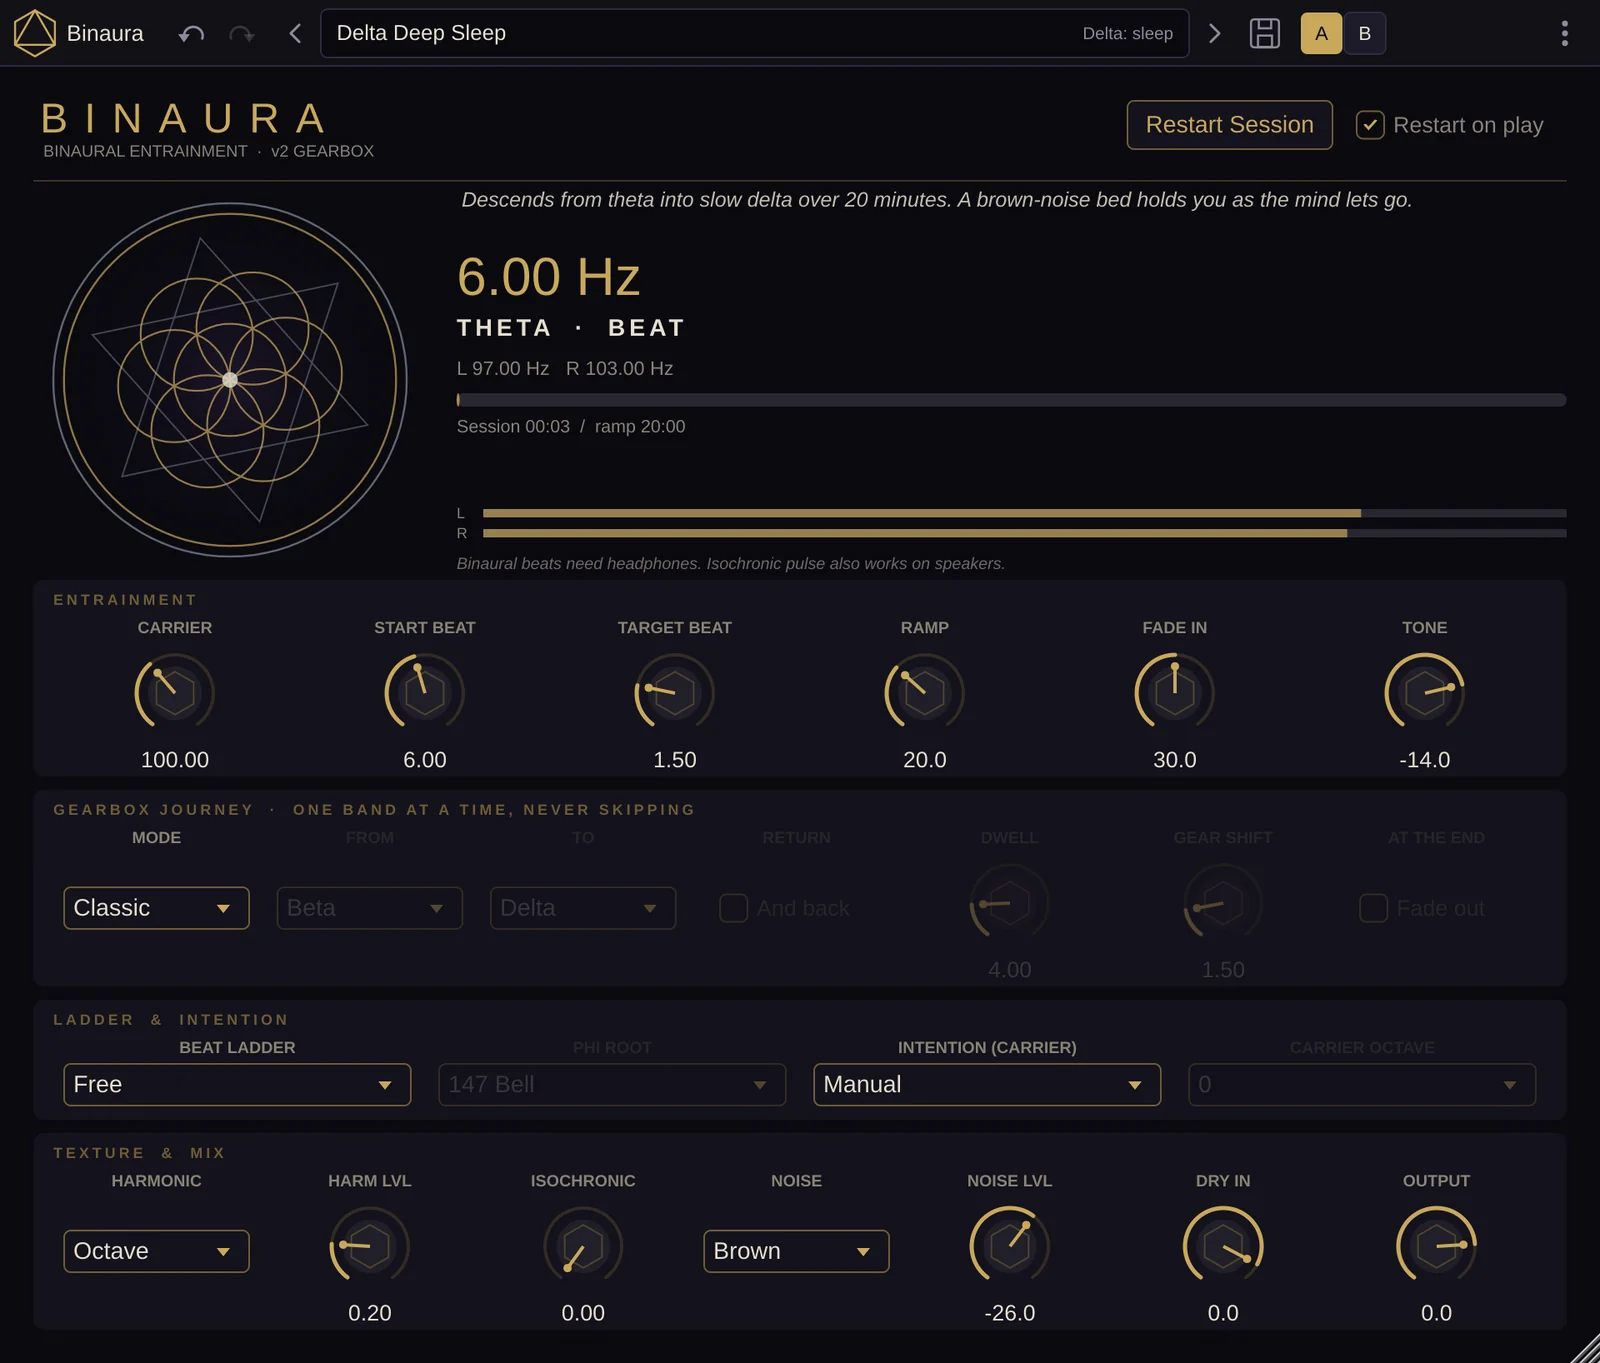Enable the Fade out checkbox
This screenshot has height=1363, width=1600.
coord(1374,908)
